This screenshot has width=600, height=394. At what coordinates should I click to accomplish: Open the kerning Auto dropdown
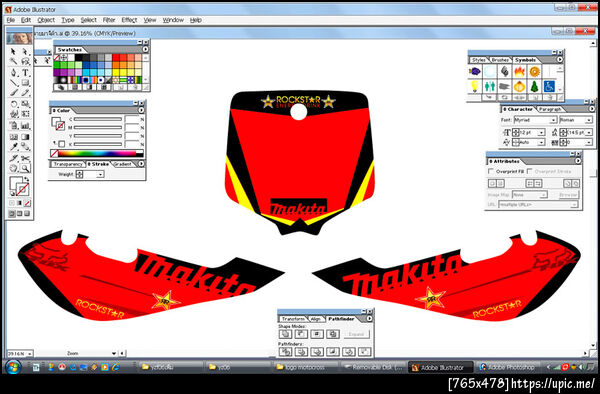[x=541, y=142]
